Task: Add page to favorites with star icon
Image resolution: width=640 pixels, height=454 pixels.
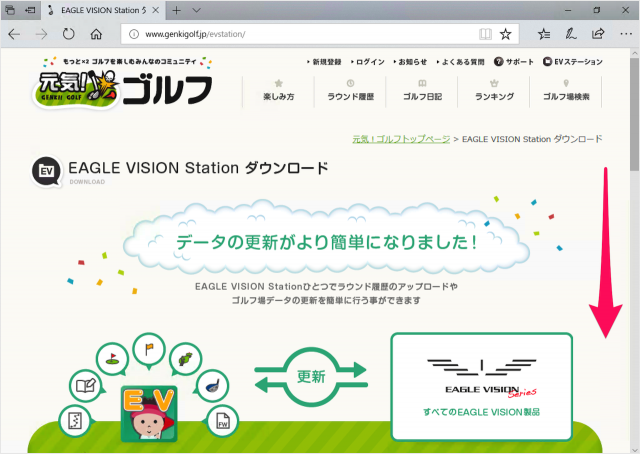Action: click(506, 34)
